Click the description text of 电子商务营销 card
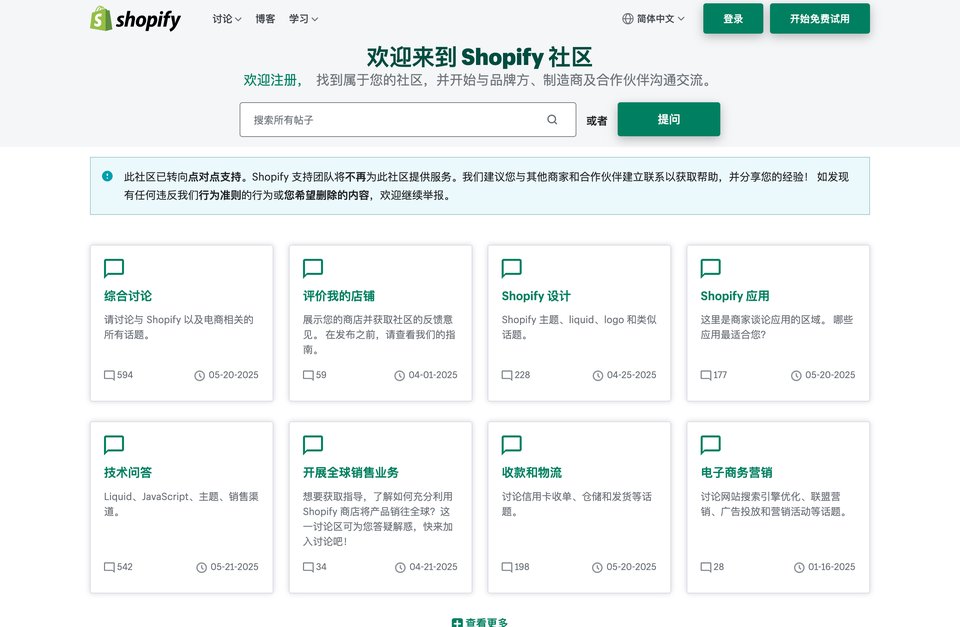Image resolution: width=960 pixels, height=627 pixels. [775, 504]
